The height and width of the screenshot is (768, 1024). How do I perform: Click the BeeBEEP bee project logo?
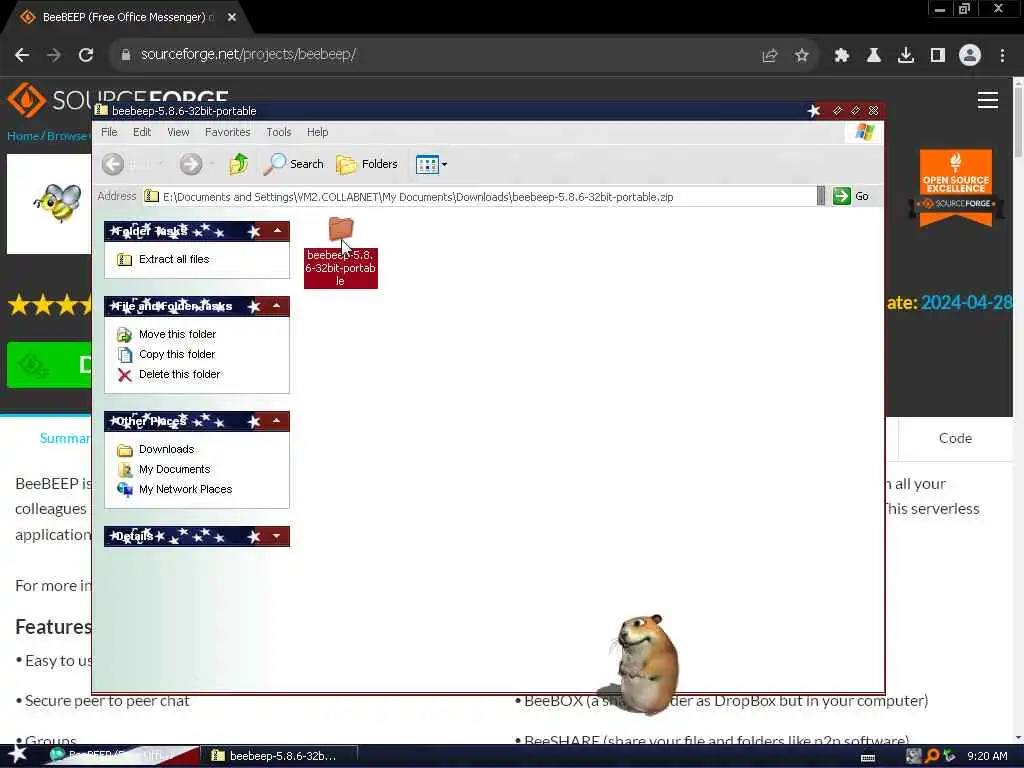(x=58, y=202)
